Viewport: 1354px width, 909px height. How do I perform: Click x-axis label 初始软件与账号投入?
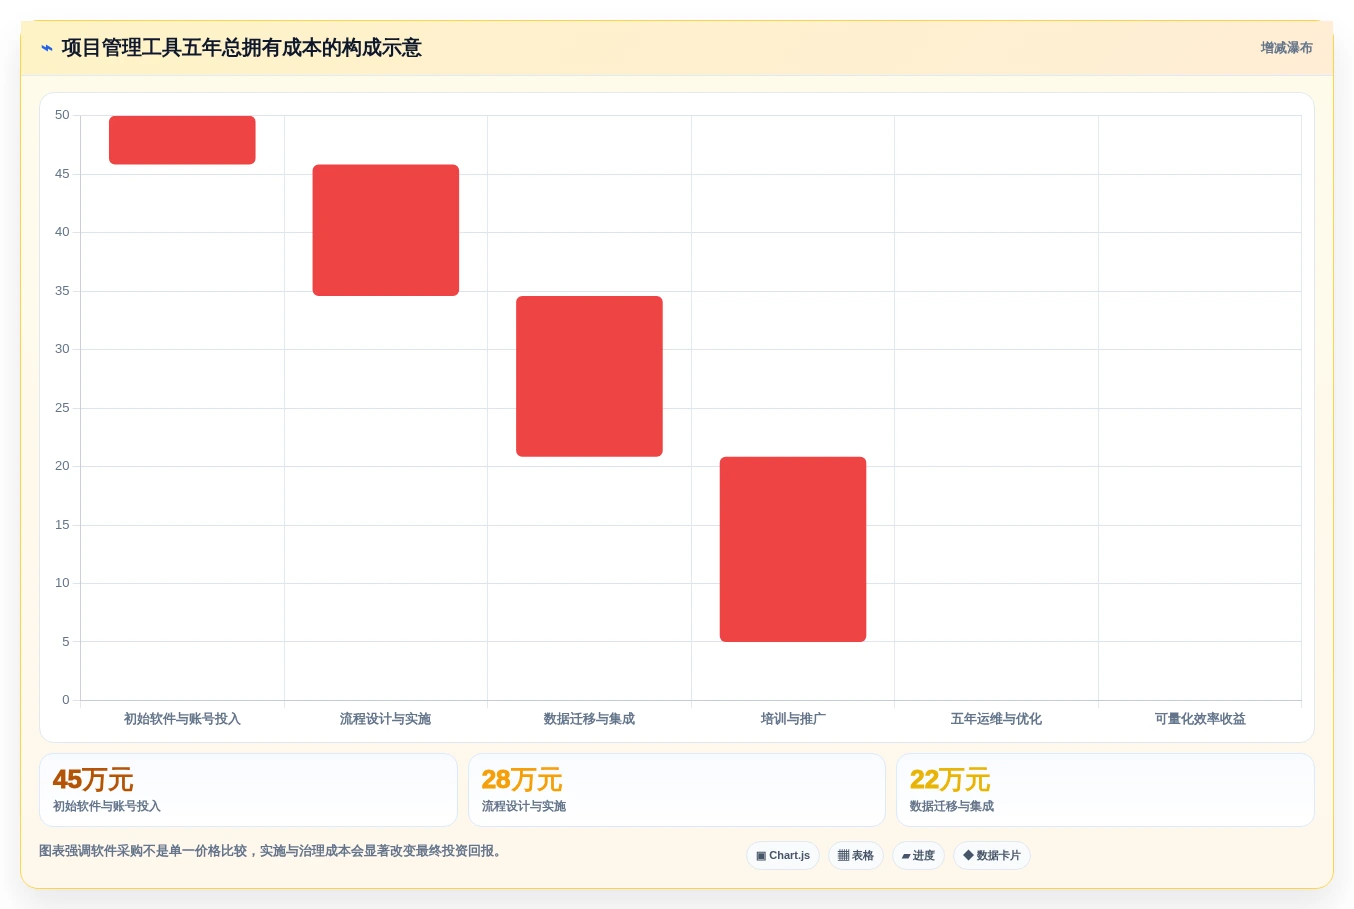coord(182,719)
